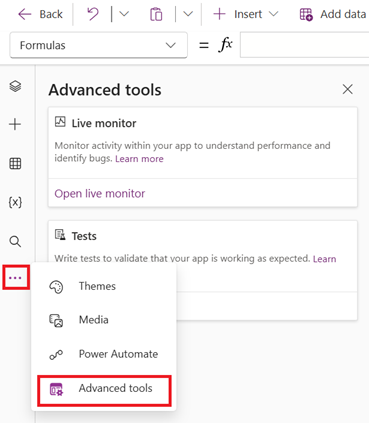Screen dimensions: 369x423
Task: Open the Variables {x} sidebar icon
Action: [x=15, y=202]
